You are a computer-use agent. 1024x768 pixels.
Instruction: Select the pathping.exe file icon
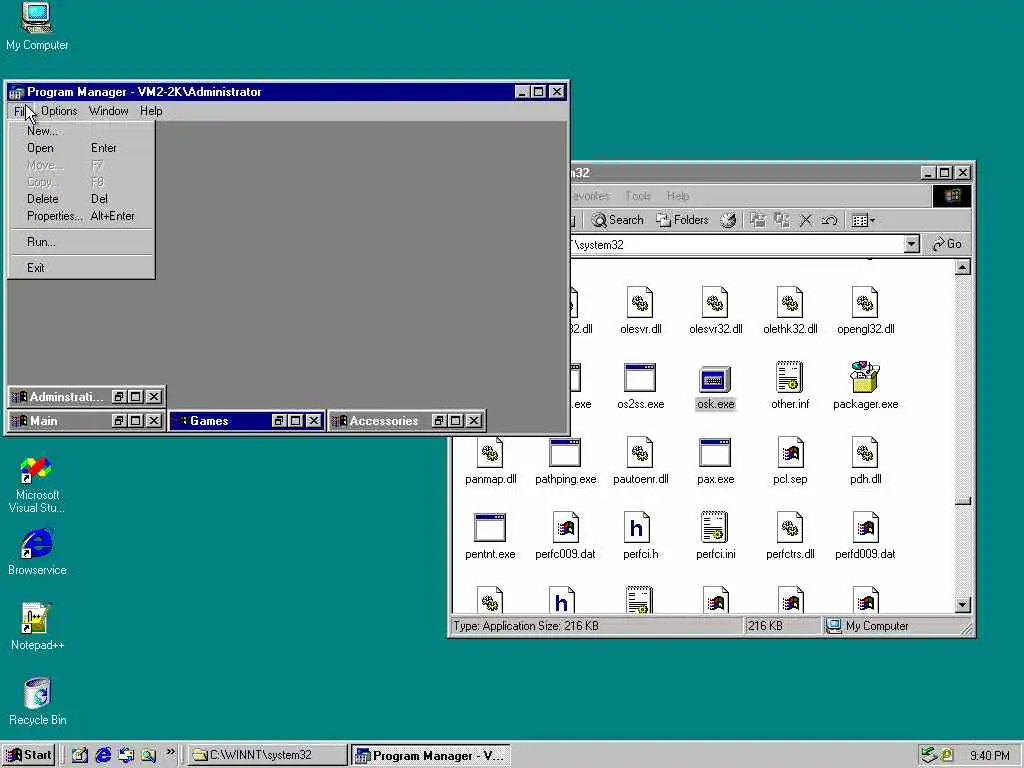(x=565, y=460)
